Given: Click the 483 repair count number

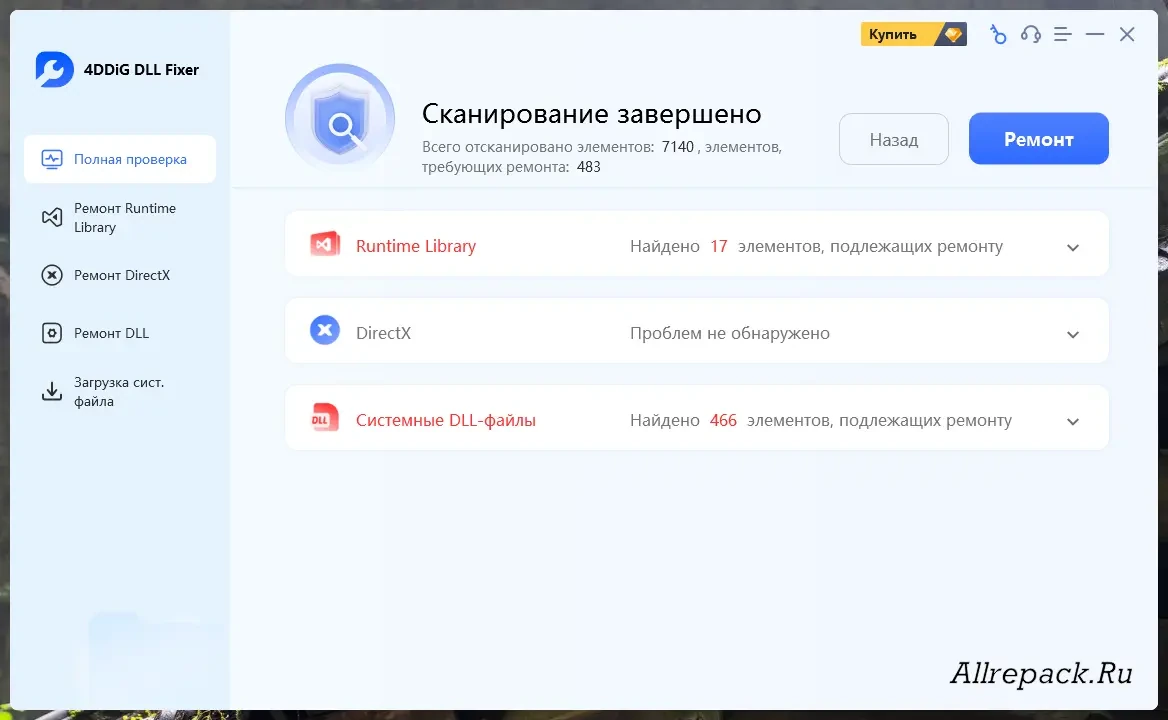Looking at the screenshot, I should 588,167.
